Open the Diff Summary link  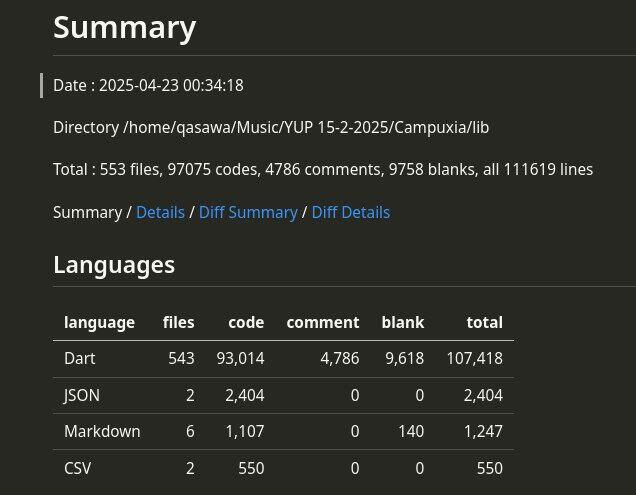248,212
